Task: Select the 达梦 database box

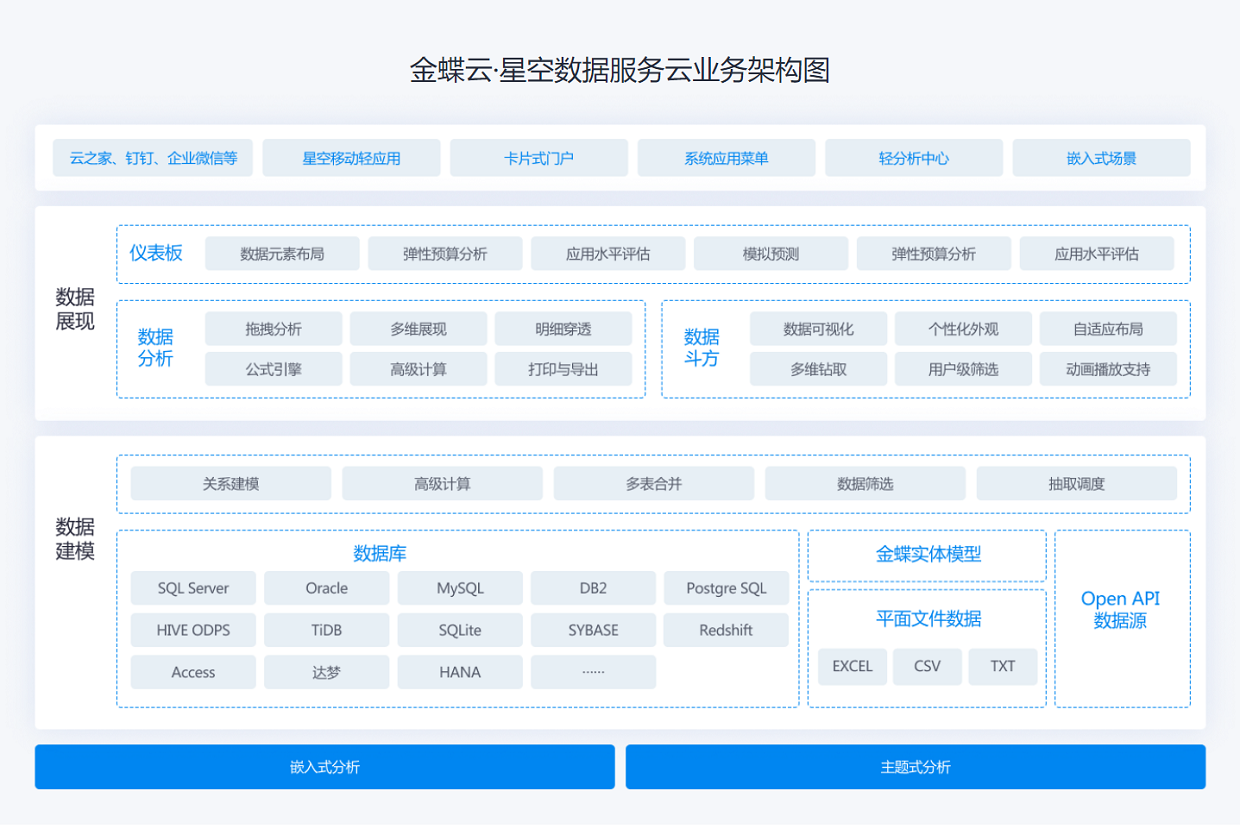Action: click(327, 672)
